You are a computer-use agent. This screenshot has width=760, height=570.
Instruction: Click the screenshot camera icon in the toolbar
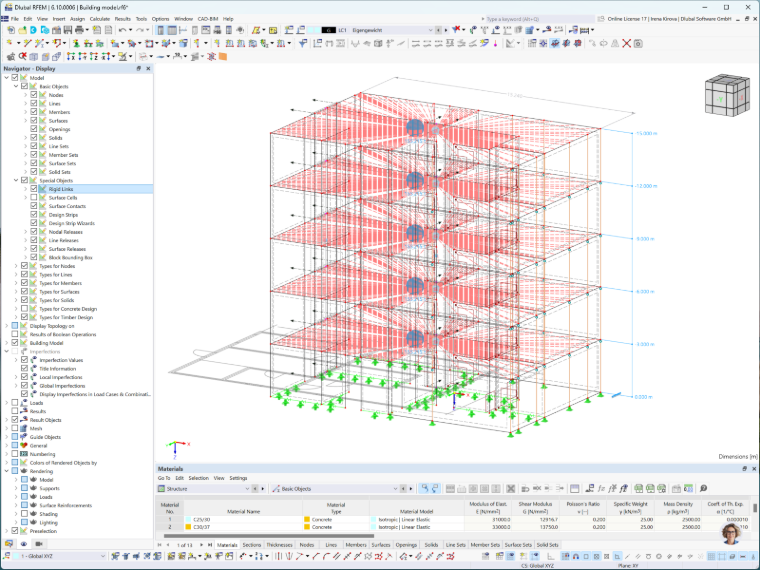[638, 43]
